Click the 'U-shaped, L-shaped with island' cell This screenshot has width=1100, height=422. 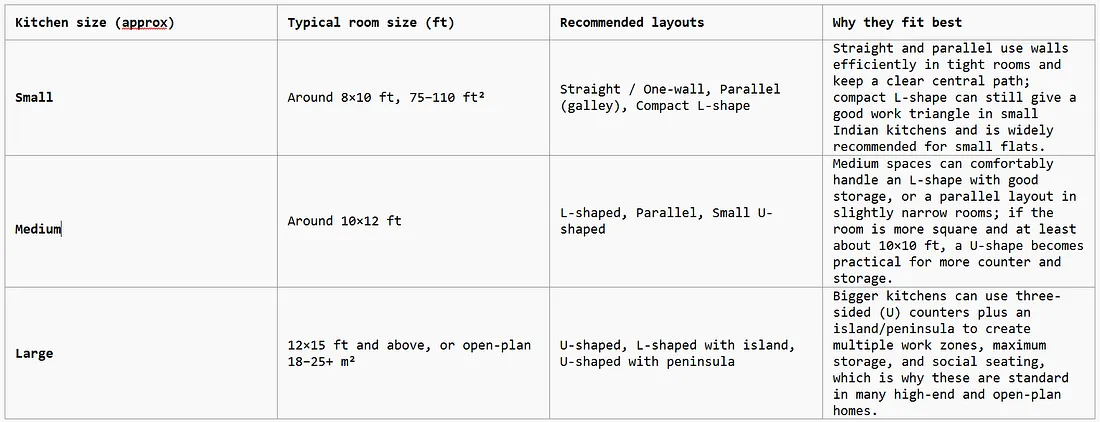[685, 353]
